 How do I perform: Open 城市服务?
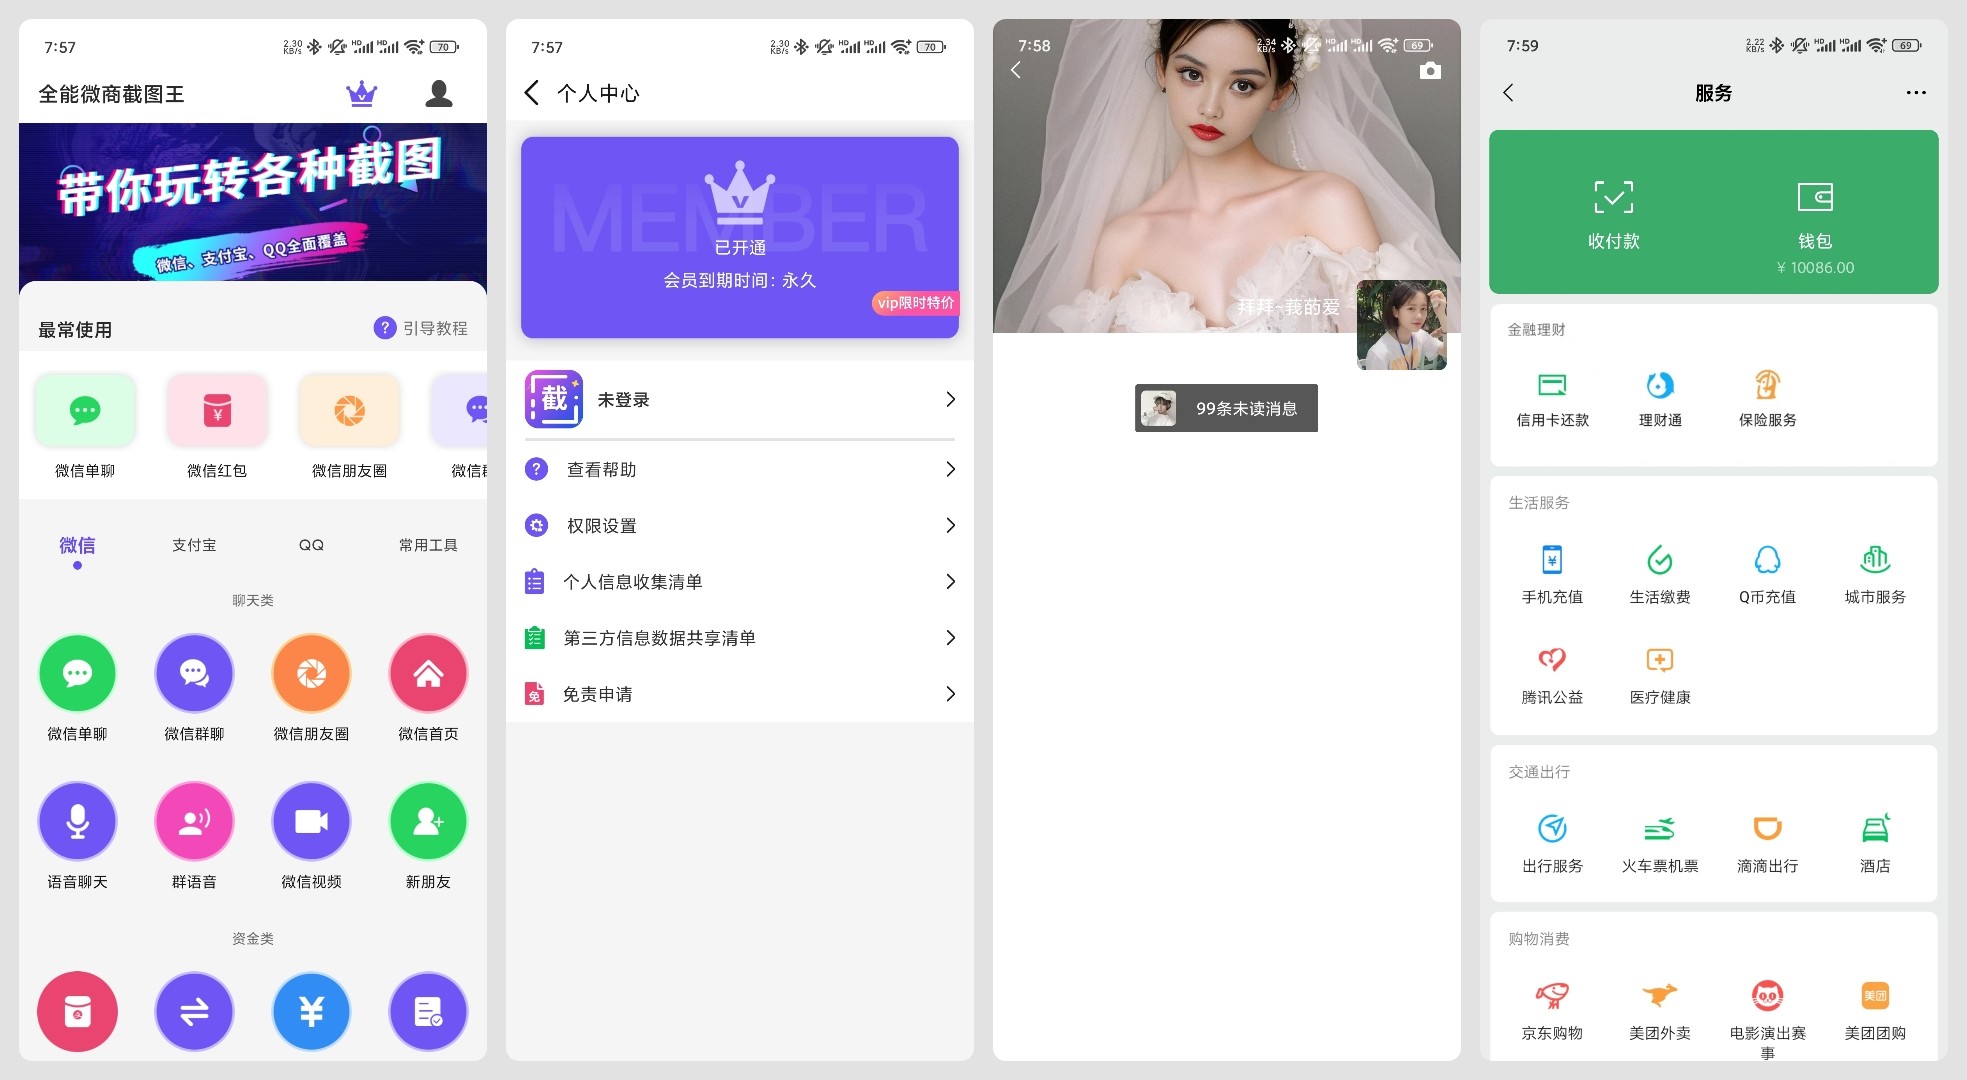coord(1875,575)
